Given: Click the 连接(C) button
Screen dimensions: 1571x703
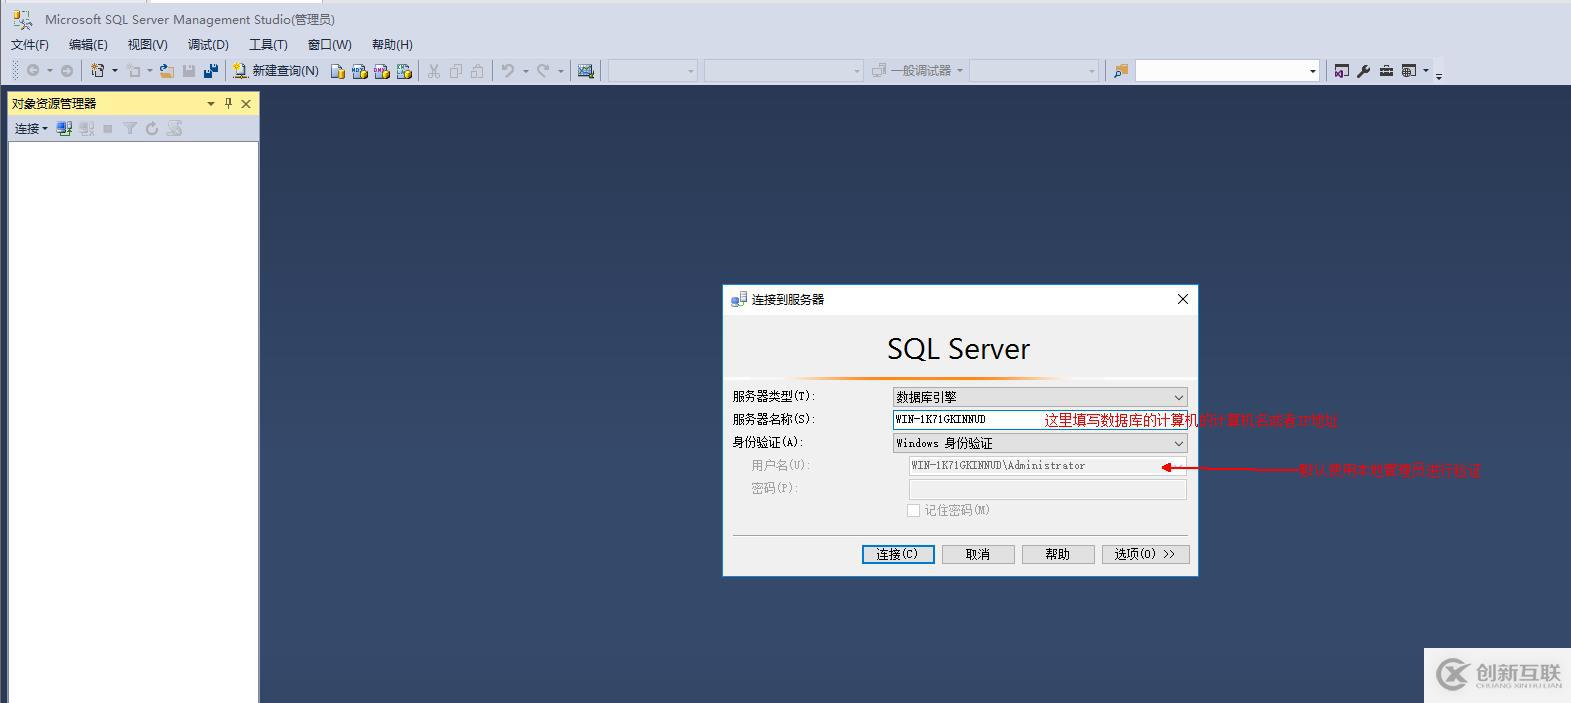Looking at the screenshot, I should (898, 554).
